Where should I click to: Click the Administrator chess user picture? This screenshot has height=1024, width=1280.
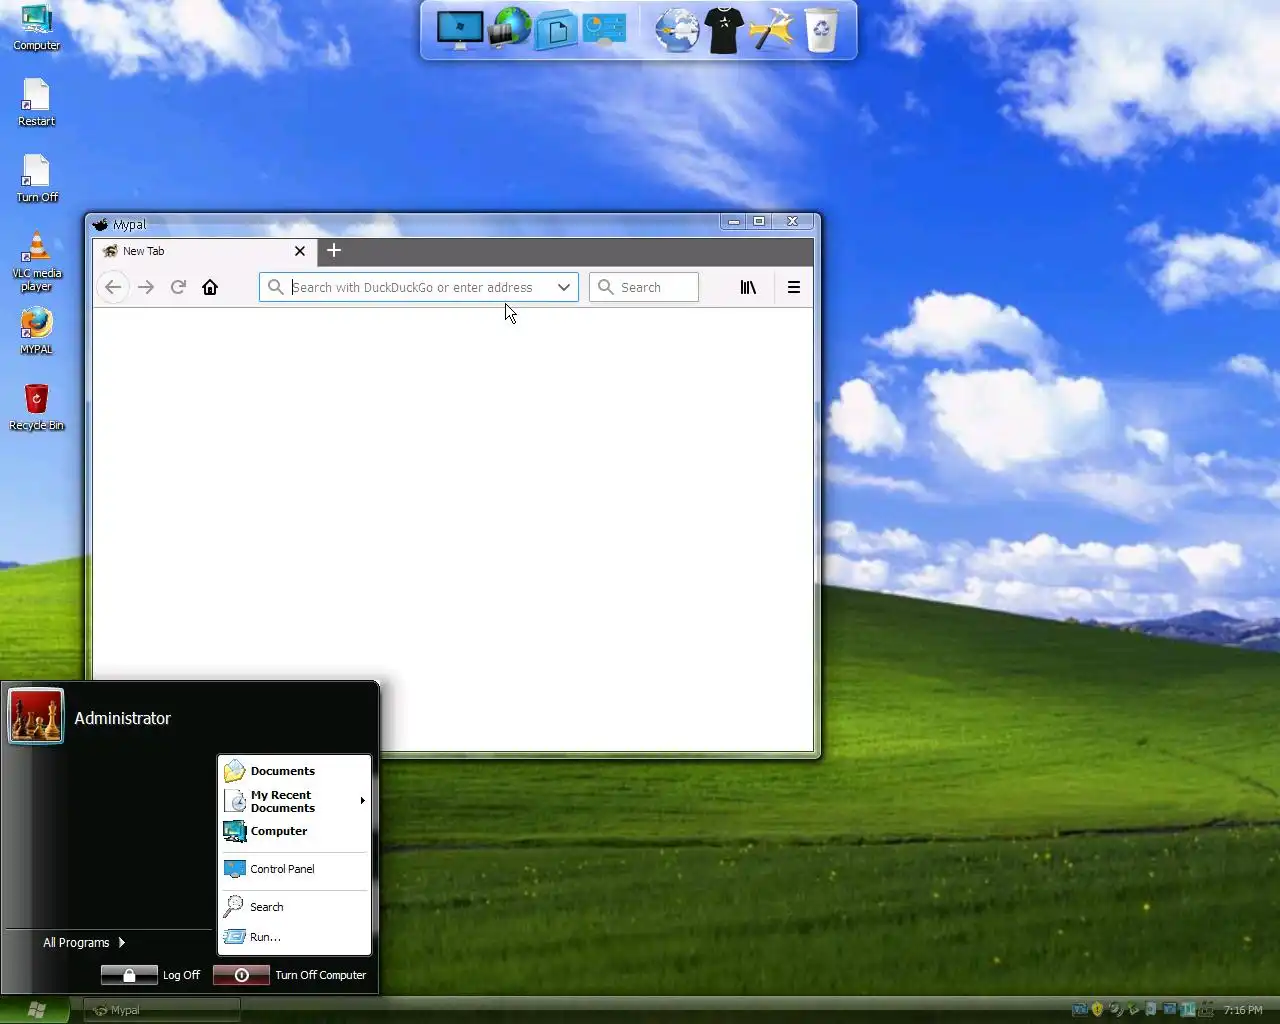click(36, 717)
